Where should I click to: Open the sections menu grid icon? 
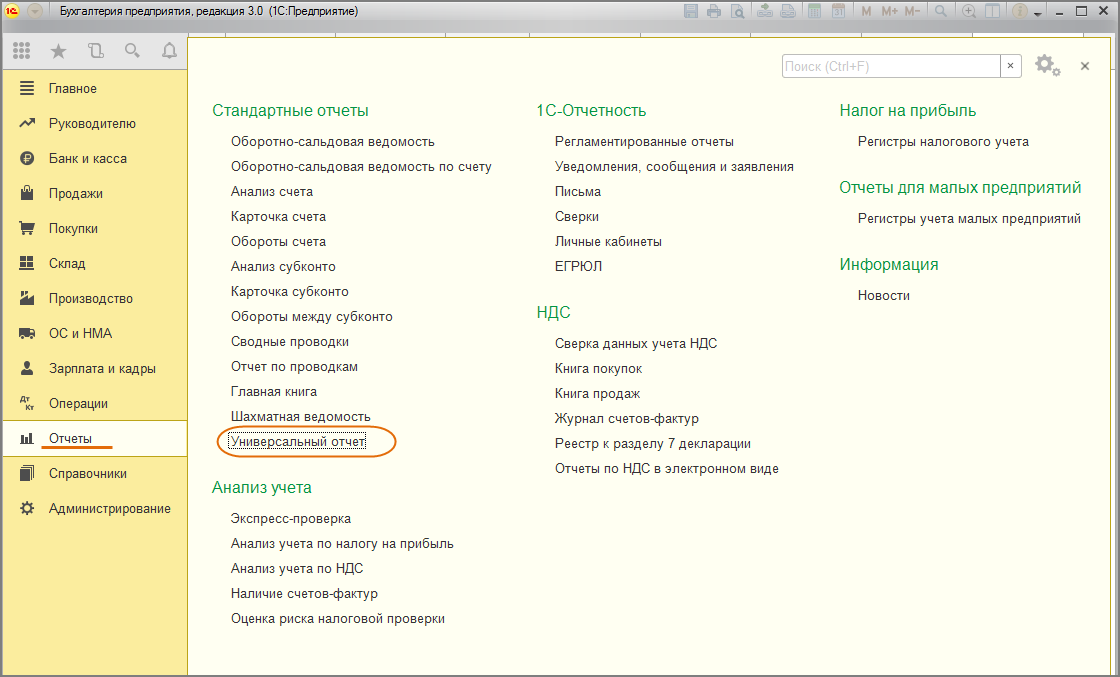pyautogui.click(x=21, y=51)
